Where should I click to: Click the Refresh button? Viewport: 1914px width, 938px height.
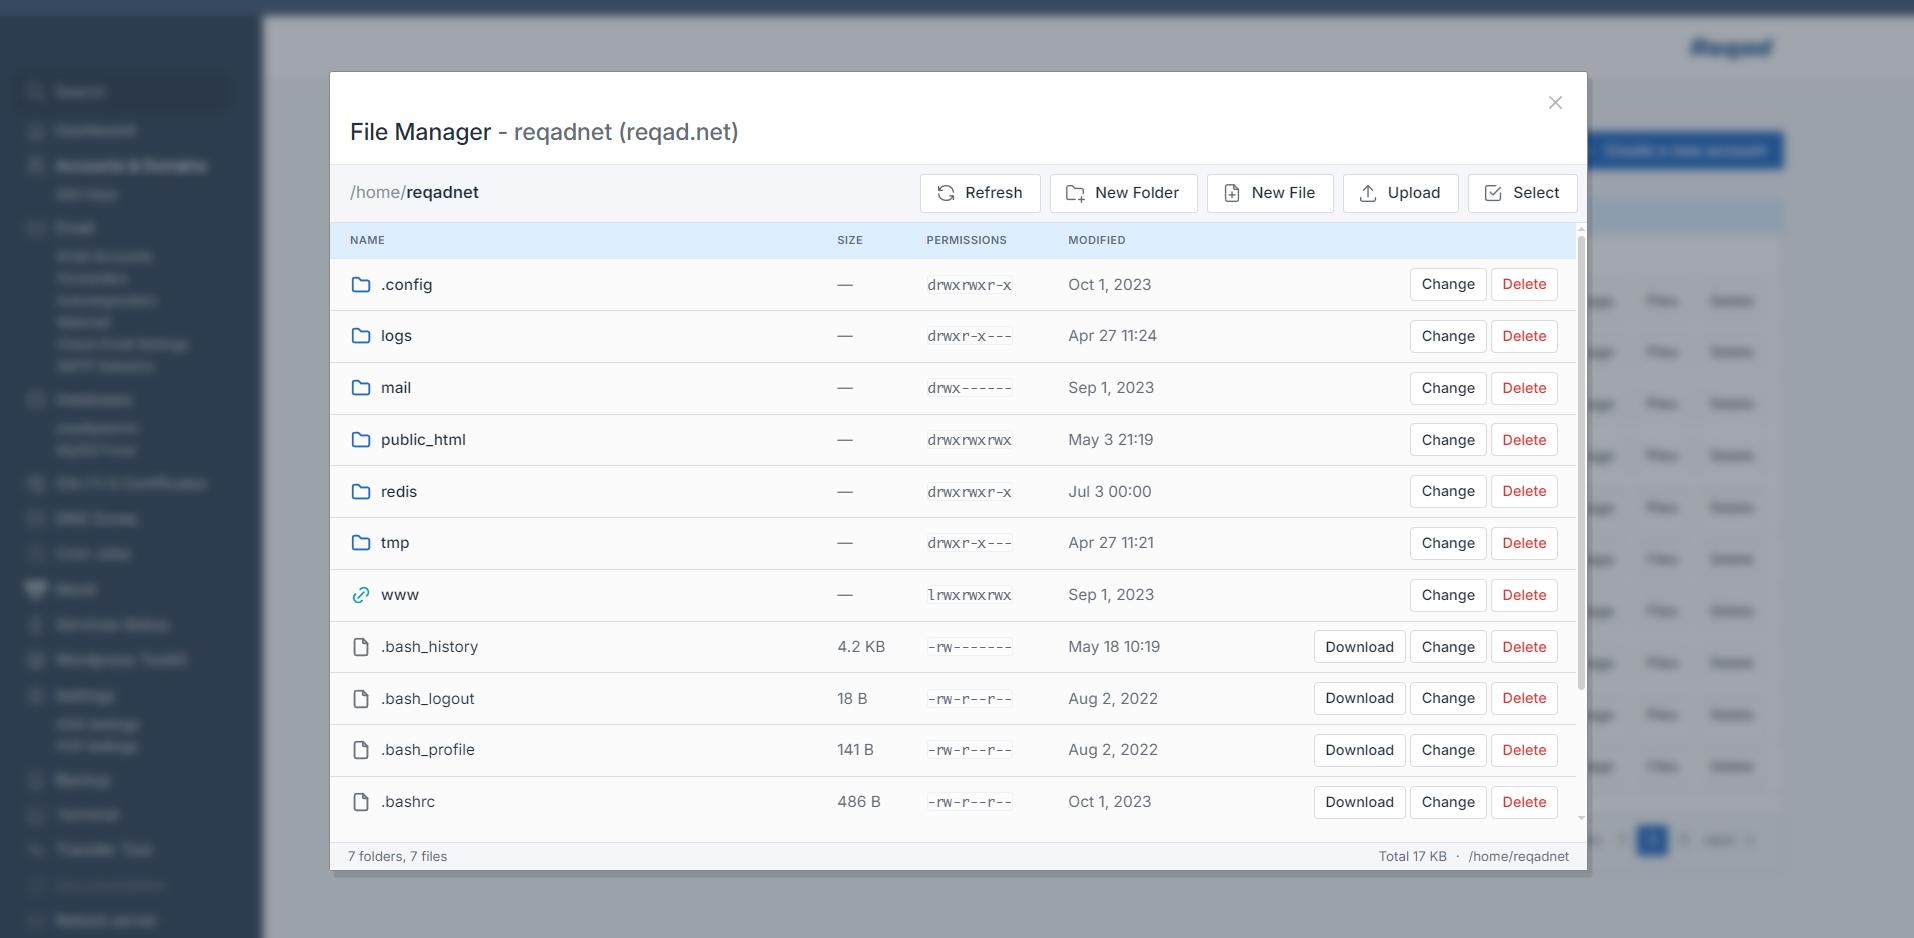[x=980, y=193]
